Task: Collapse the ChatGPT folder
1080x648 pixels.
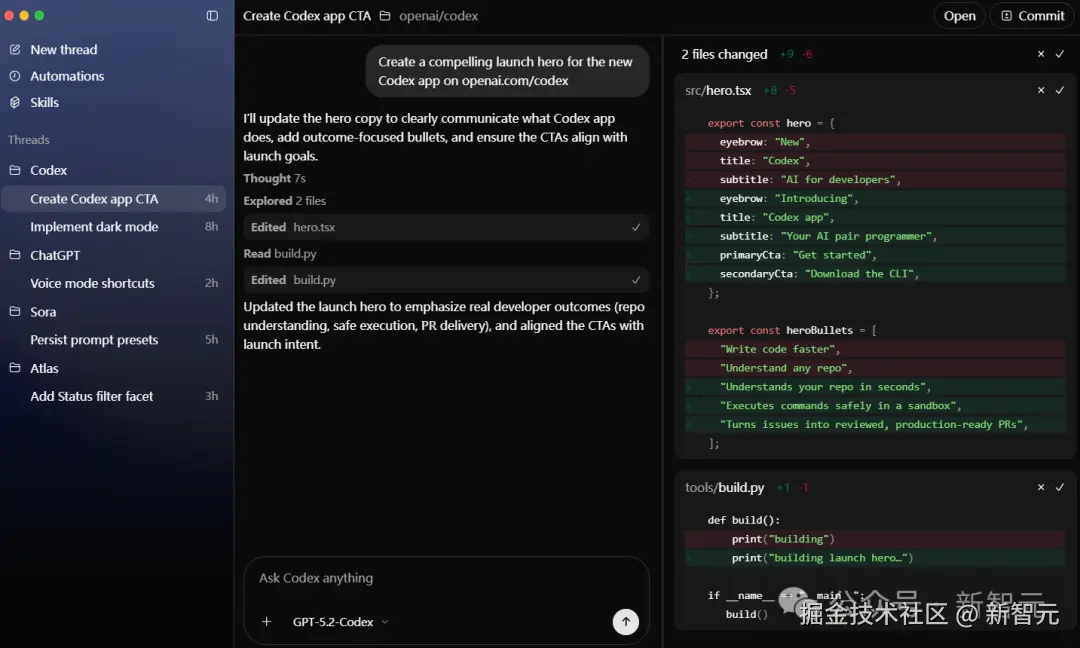Action: click(x=14, y=255)
